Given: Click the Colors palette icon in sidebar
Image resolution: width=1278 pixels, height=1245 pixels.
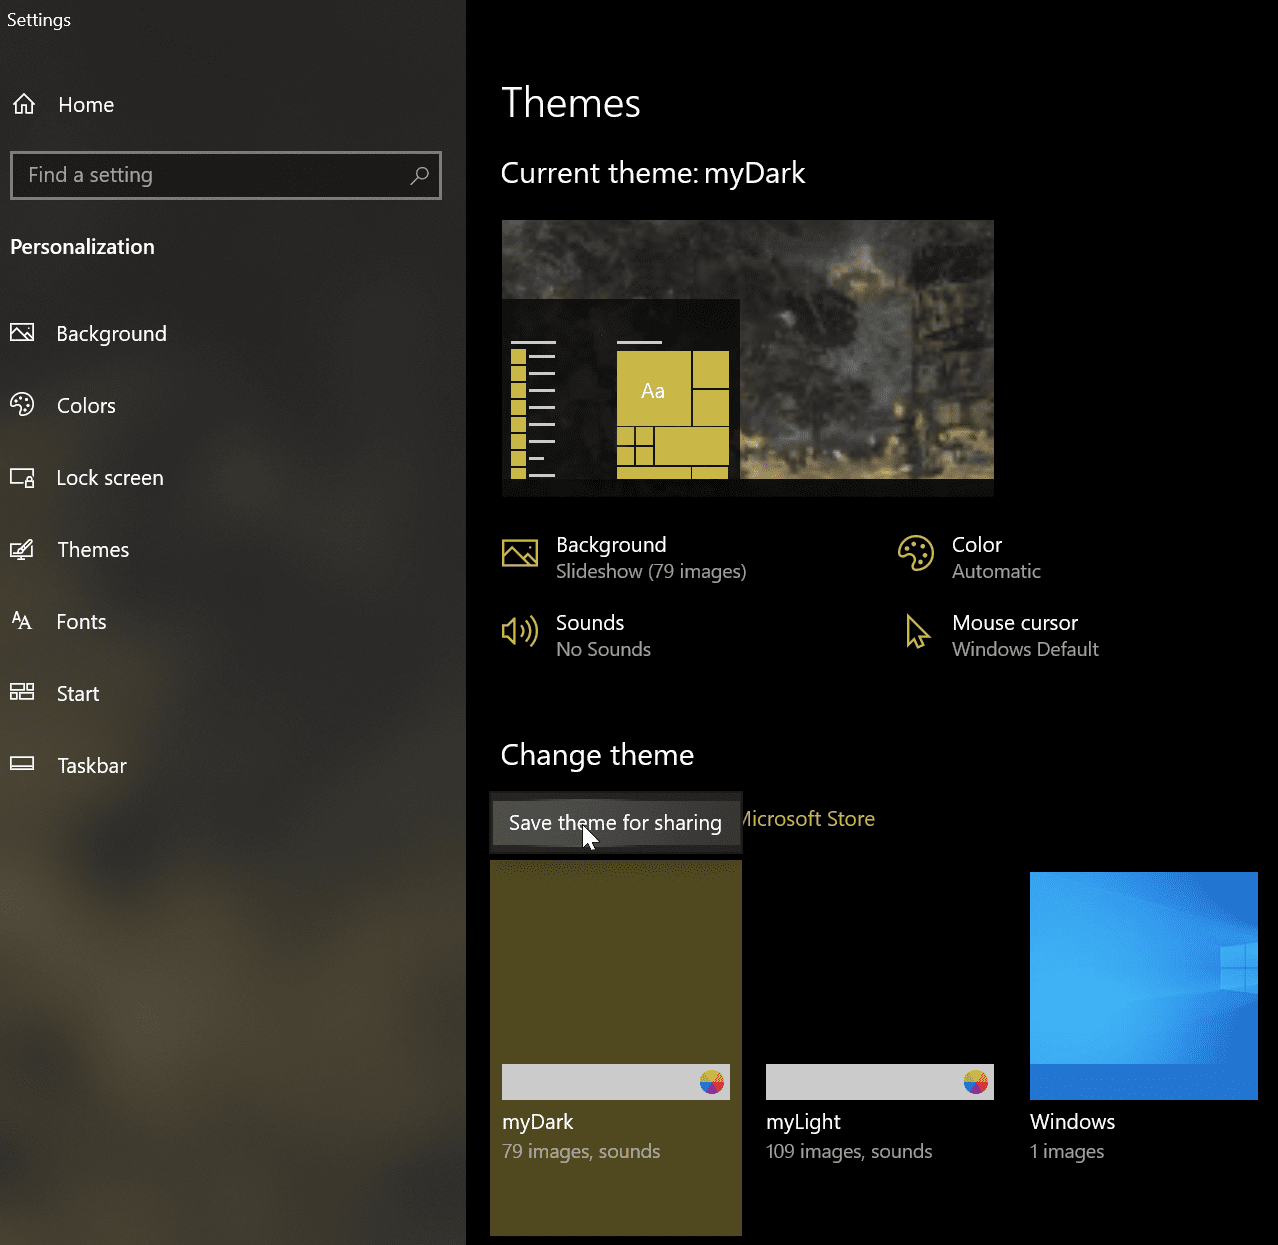Looking at the screenshot, I should click(22, 405).
